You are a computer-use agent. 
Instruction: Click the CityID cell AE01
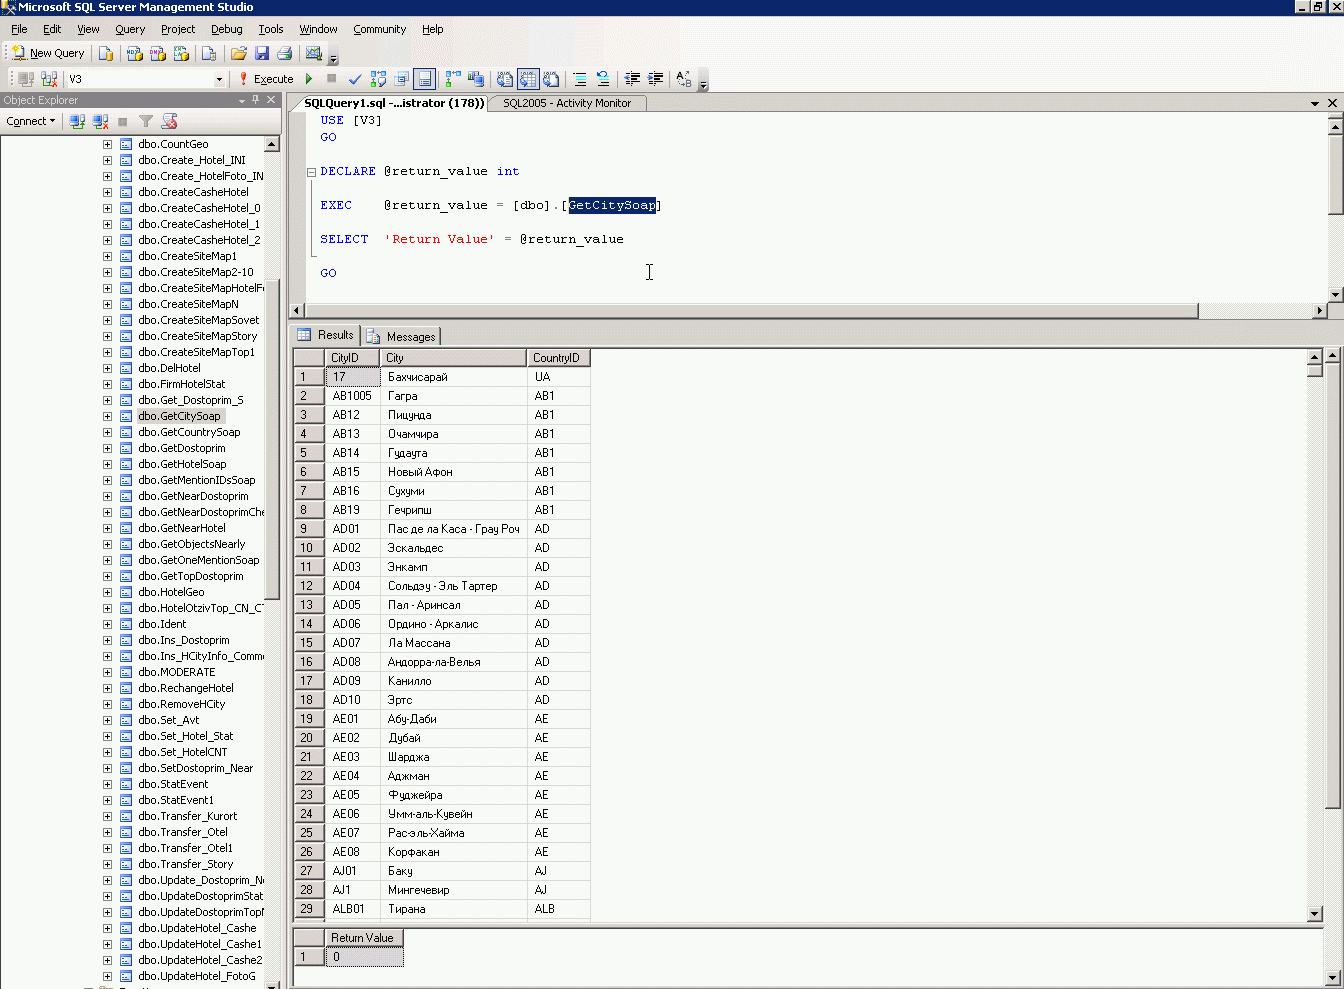pos(353,719)
